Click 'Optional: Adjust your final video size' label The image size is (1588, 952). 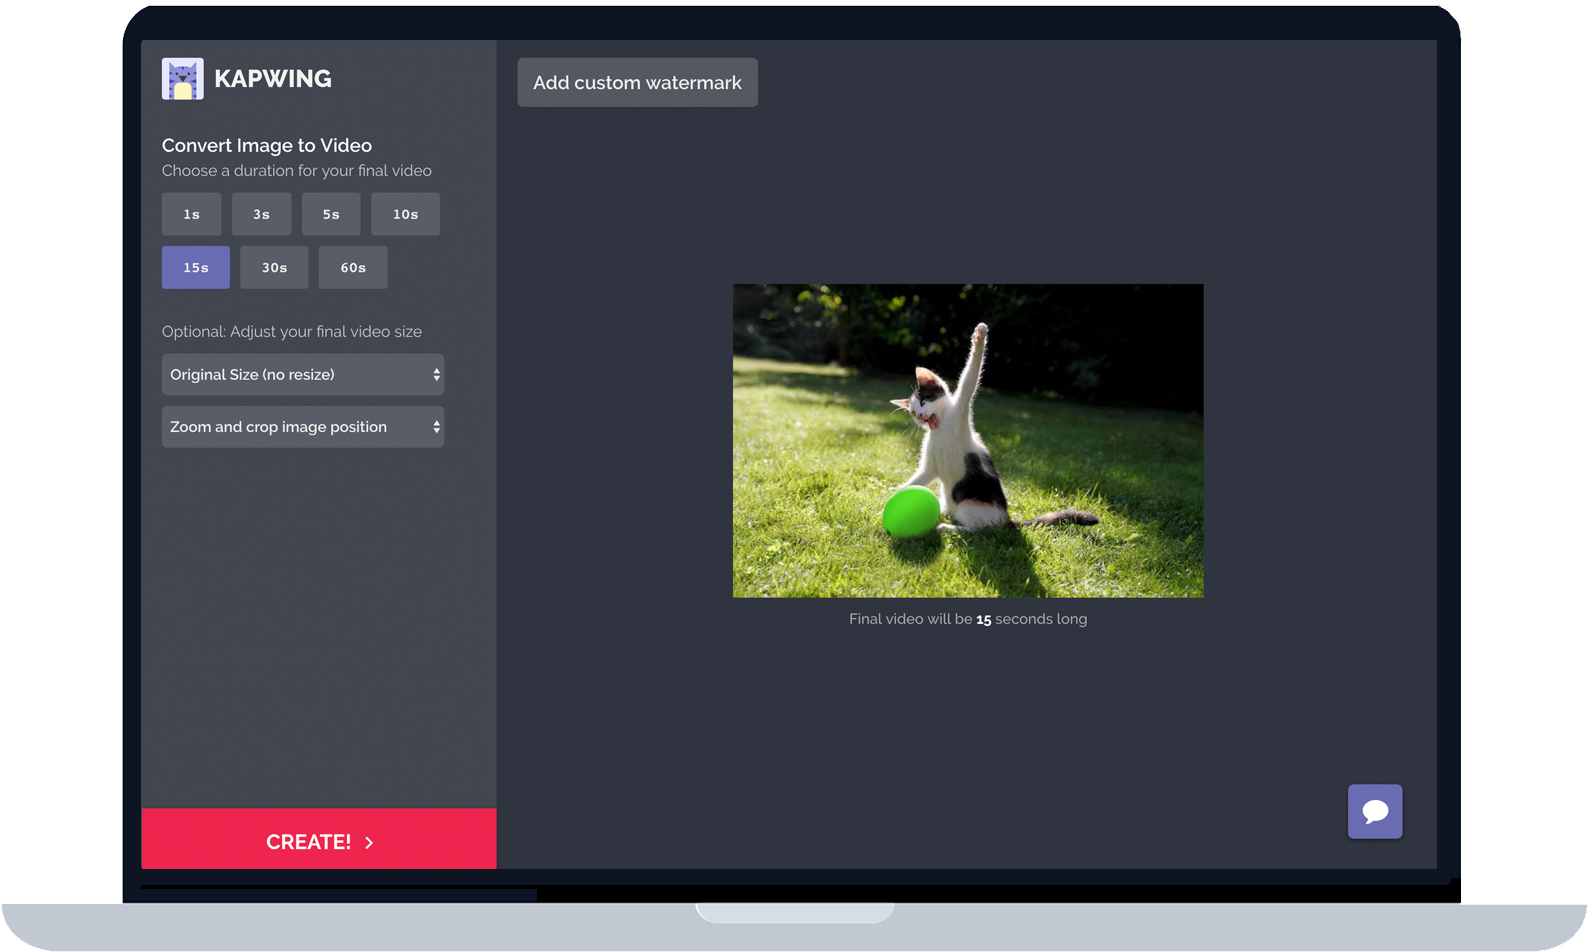(292, 332)
